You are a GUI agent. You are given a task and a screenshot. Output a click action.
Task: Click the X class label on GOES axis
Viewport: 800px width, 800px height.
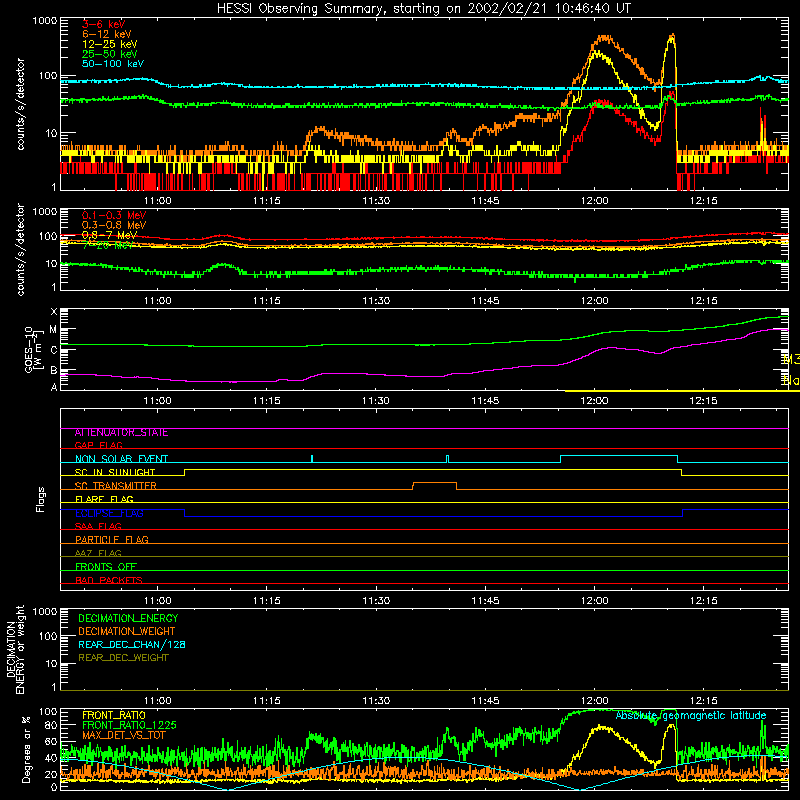(x=54, y=312)
